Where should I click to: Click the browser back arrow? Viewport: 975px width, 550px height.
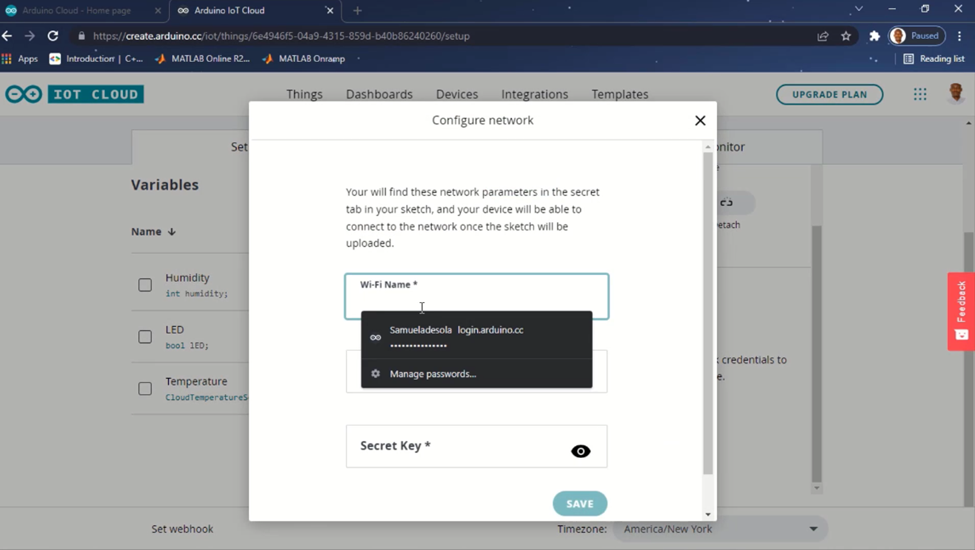coord(7,36)
